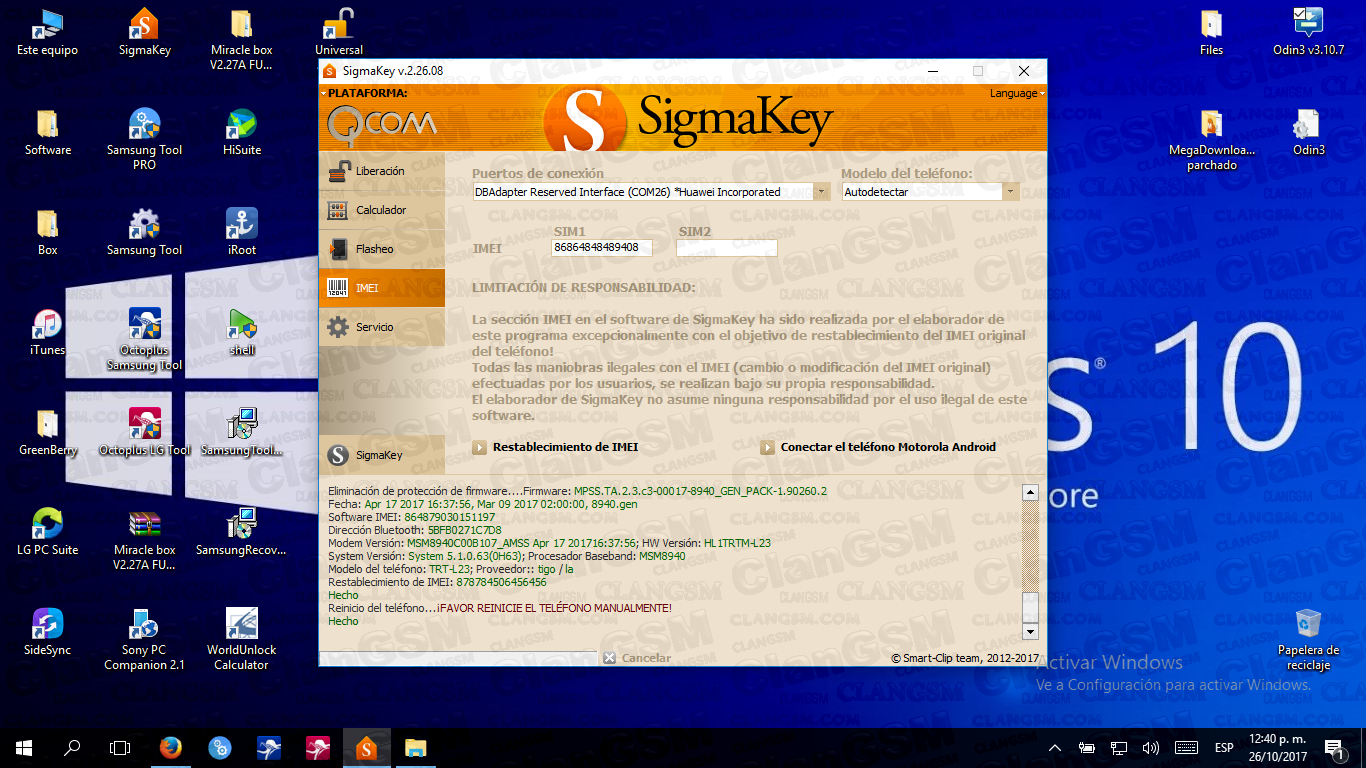Select the top Miracle box V2.27A folder

click(241, 40)
